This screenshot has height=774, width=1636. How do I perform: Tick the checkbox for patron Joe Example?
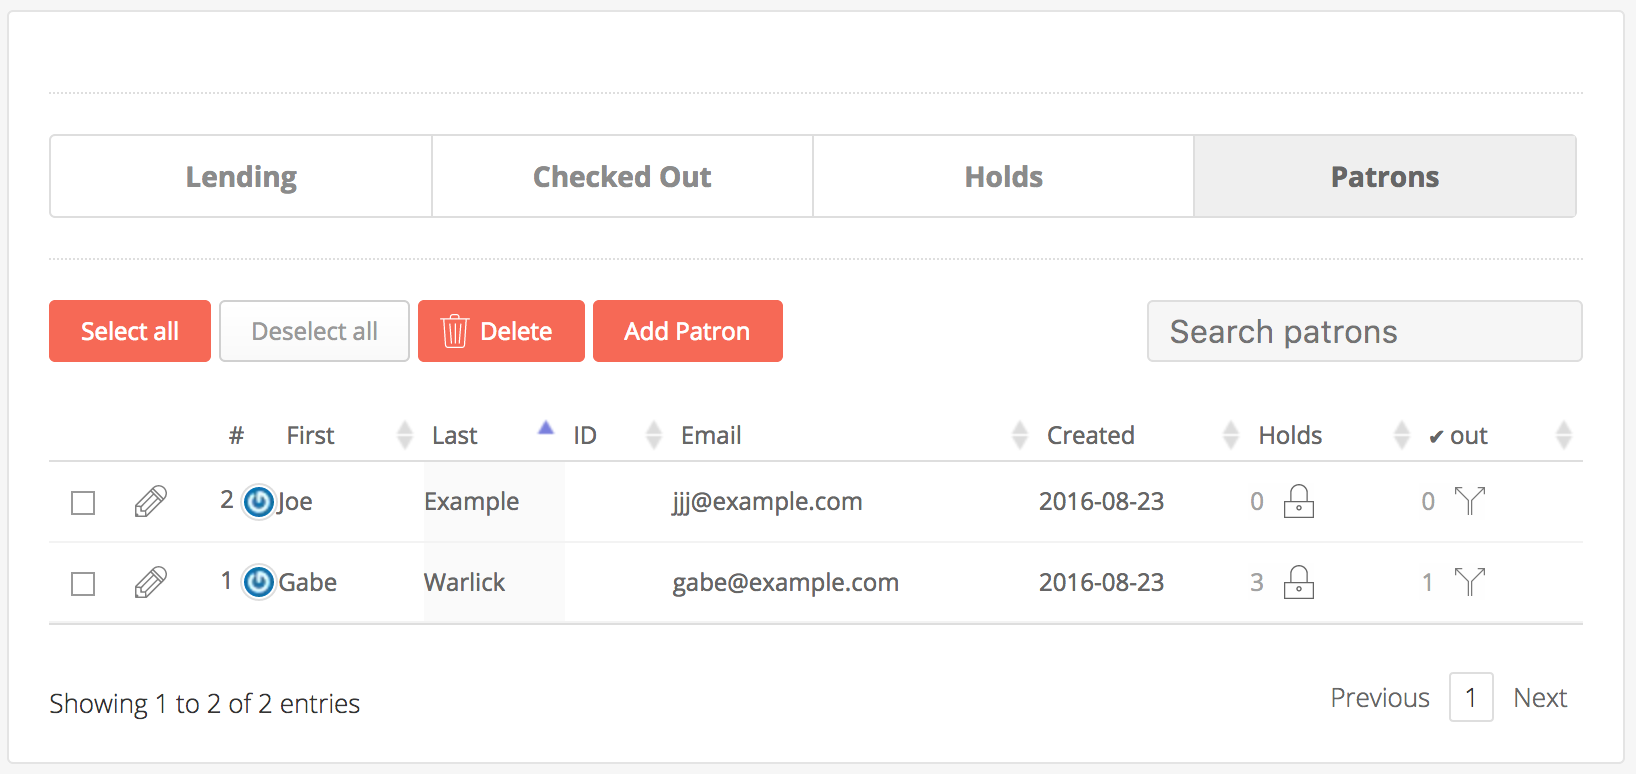pos(83,502)
